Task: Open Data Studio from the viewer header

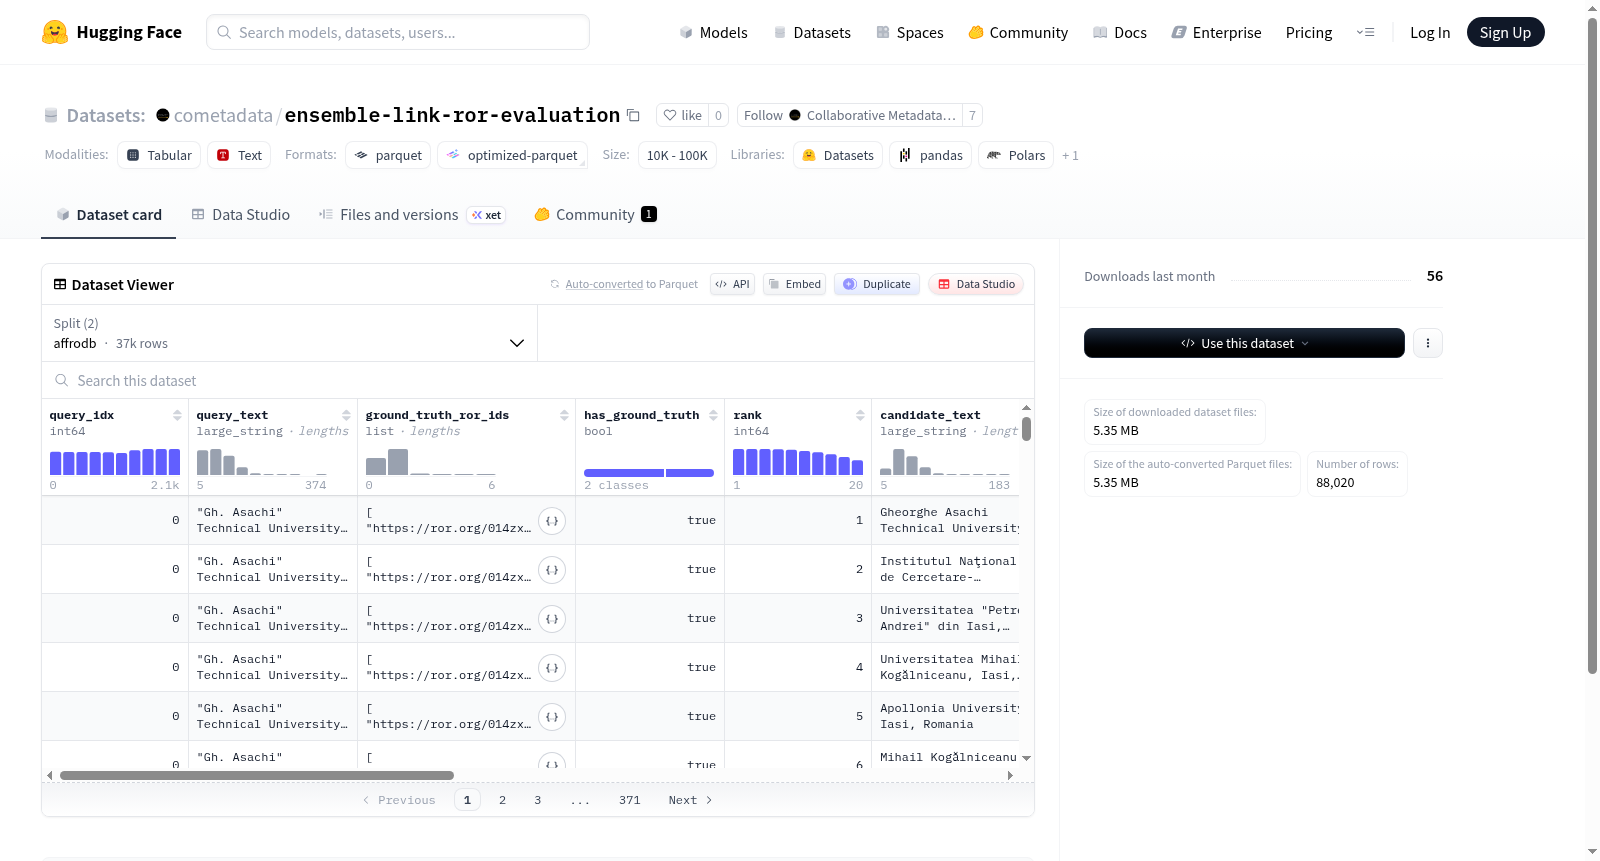Action: pyautogui.click(x=976, y=284)
